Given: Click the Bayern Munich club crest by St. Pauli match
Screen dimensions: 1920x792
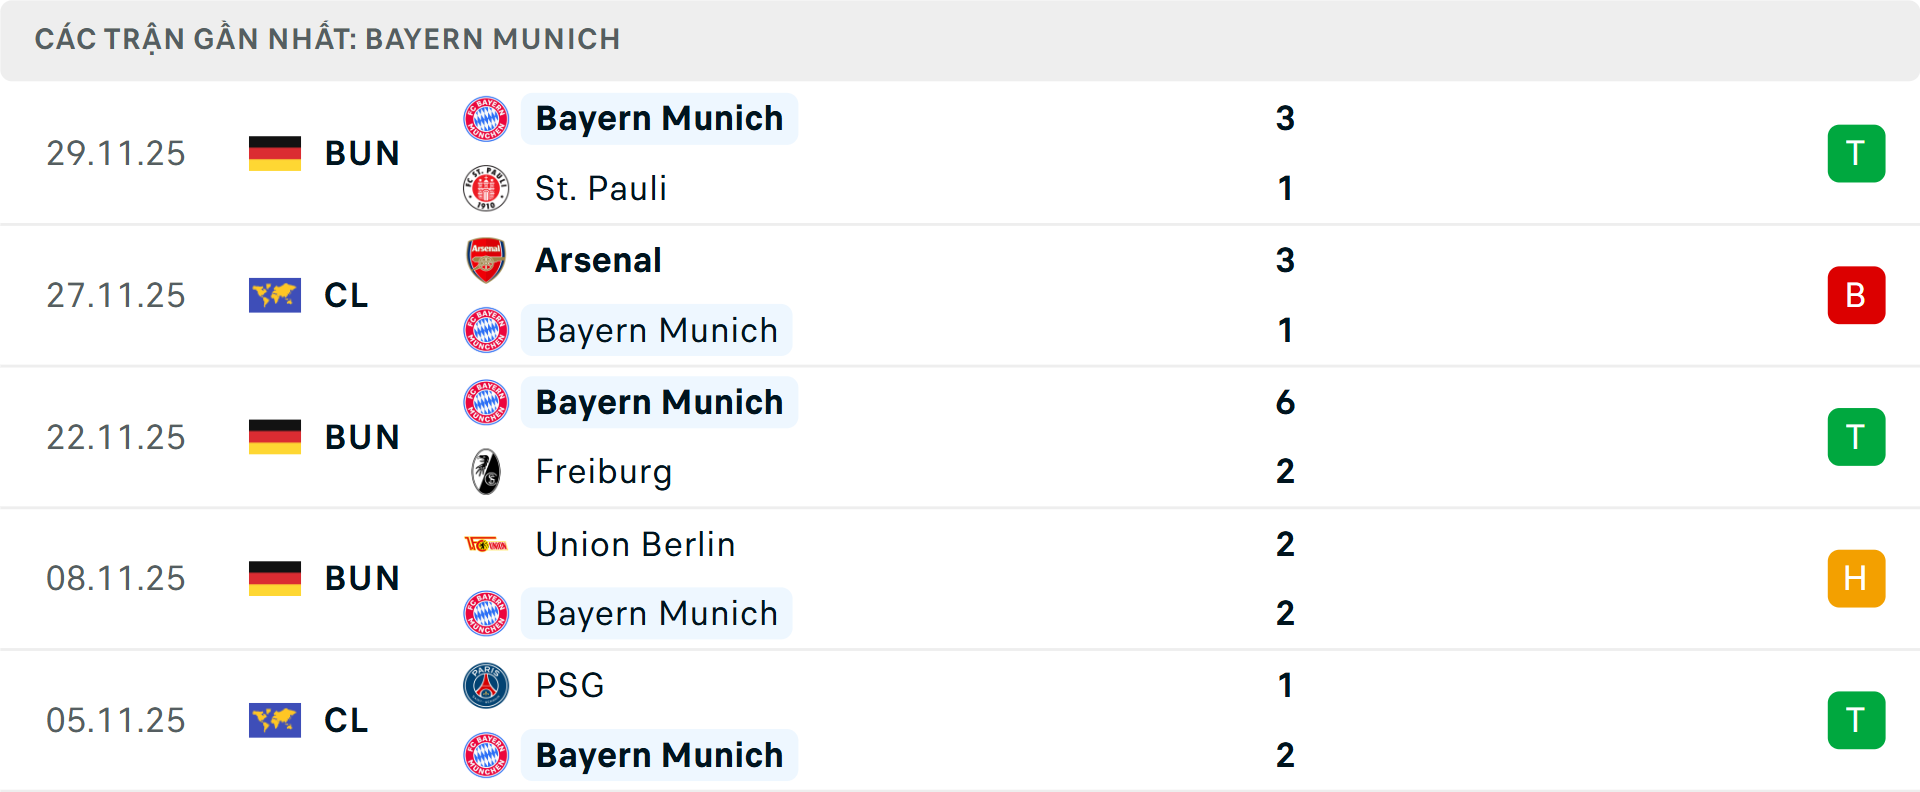Looking at the screenshot, I should pyautogui.click(x=487, y=118).
